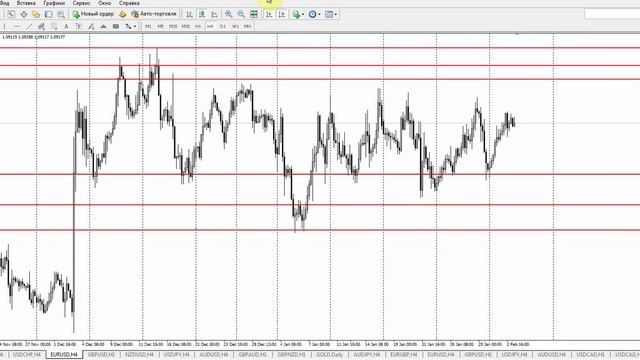Switch to D1 timeframe
640x360 pixels.
223,26
